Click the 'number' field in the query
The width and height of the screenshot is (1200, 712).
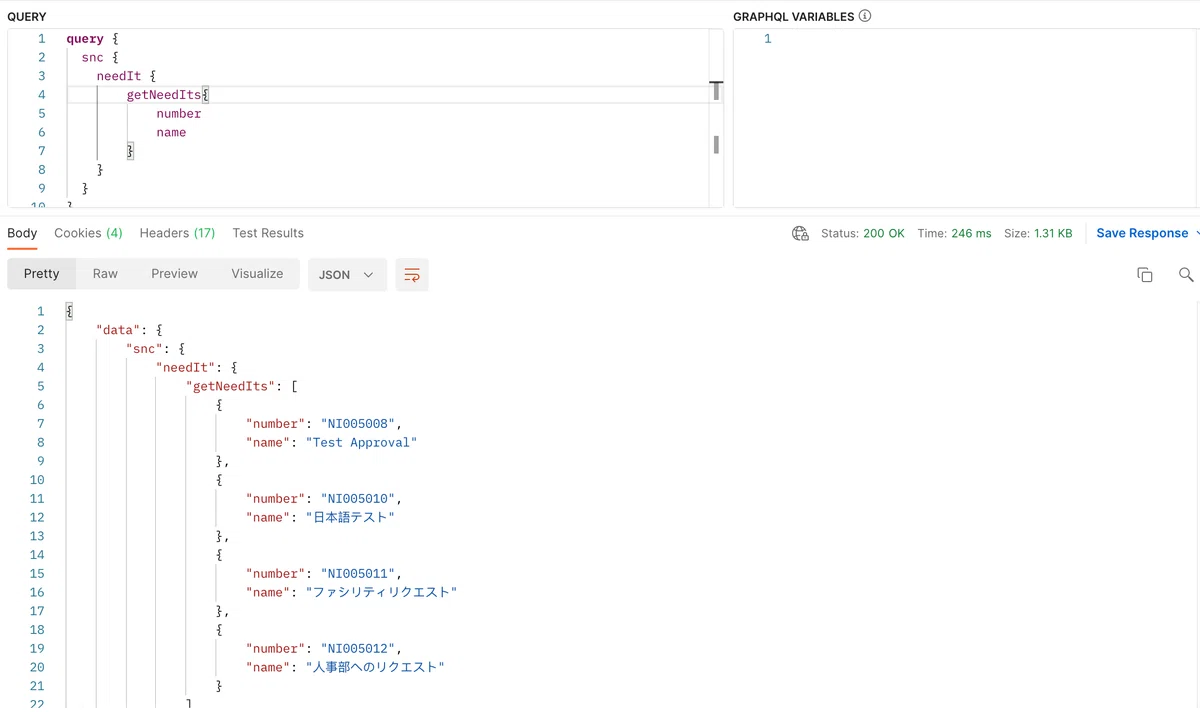(178, 113)
